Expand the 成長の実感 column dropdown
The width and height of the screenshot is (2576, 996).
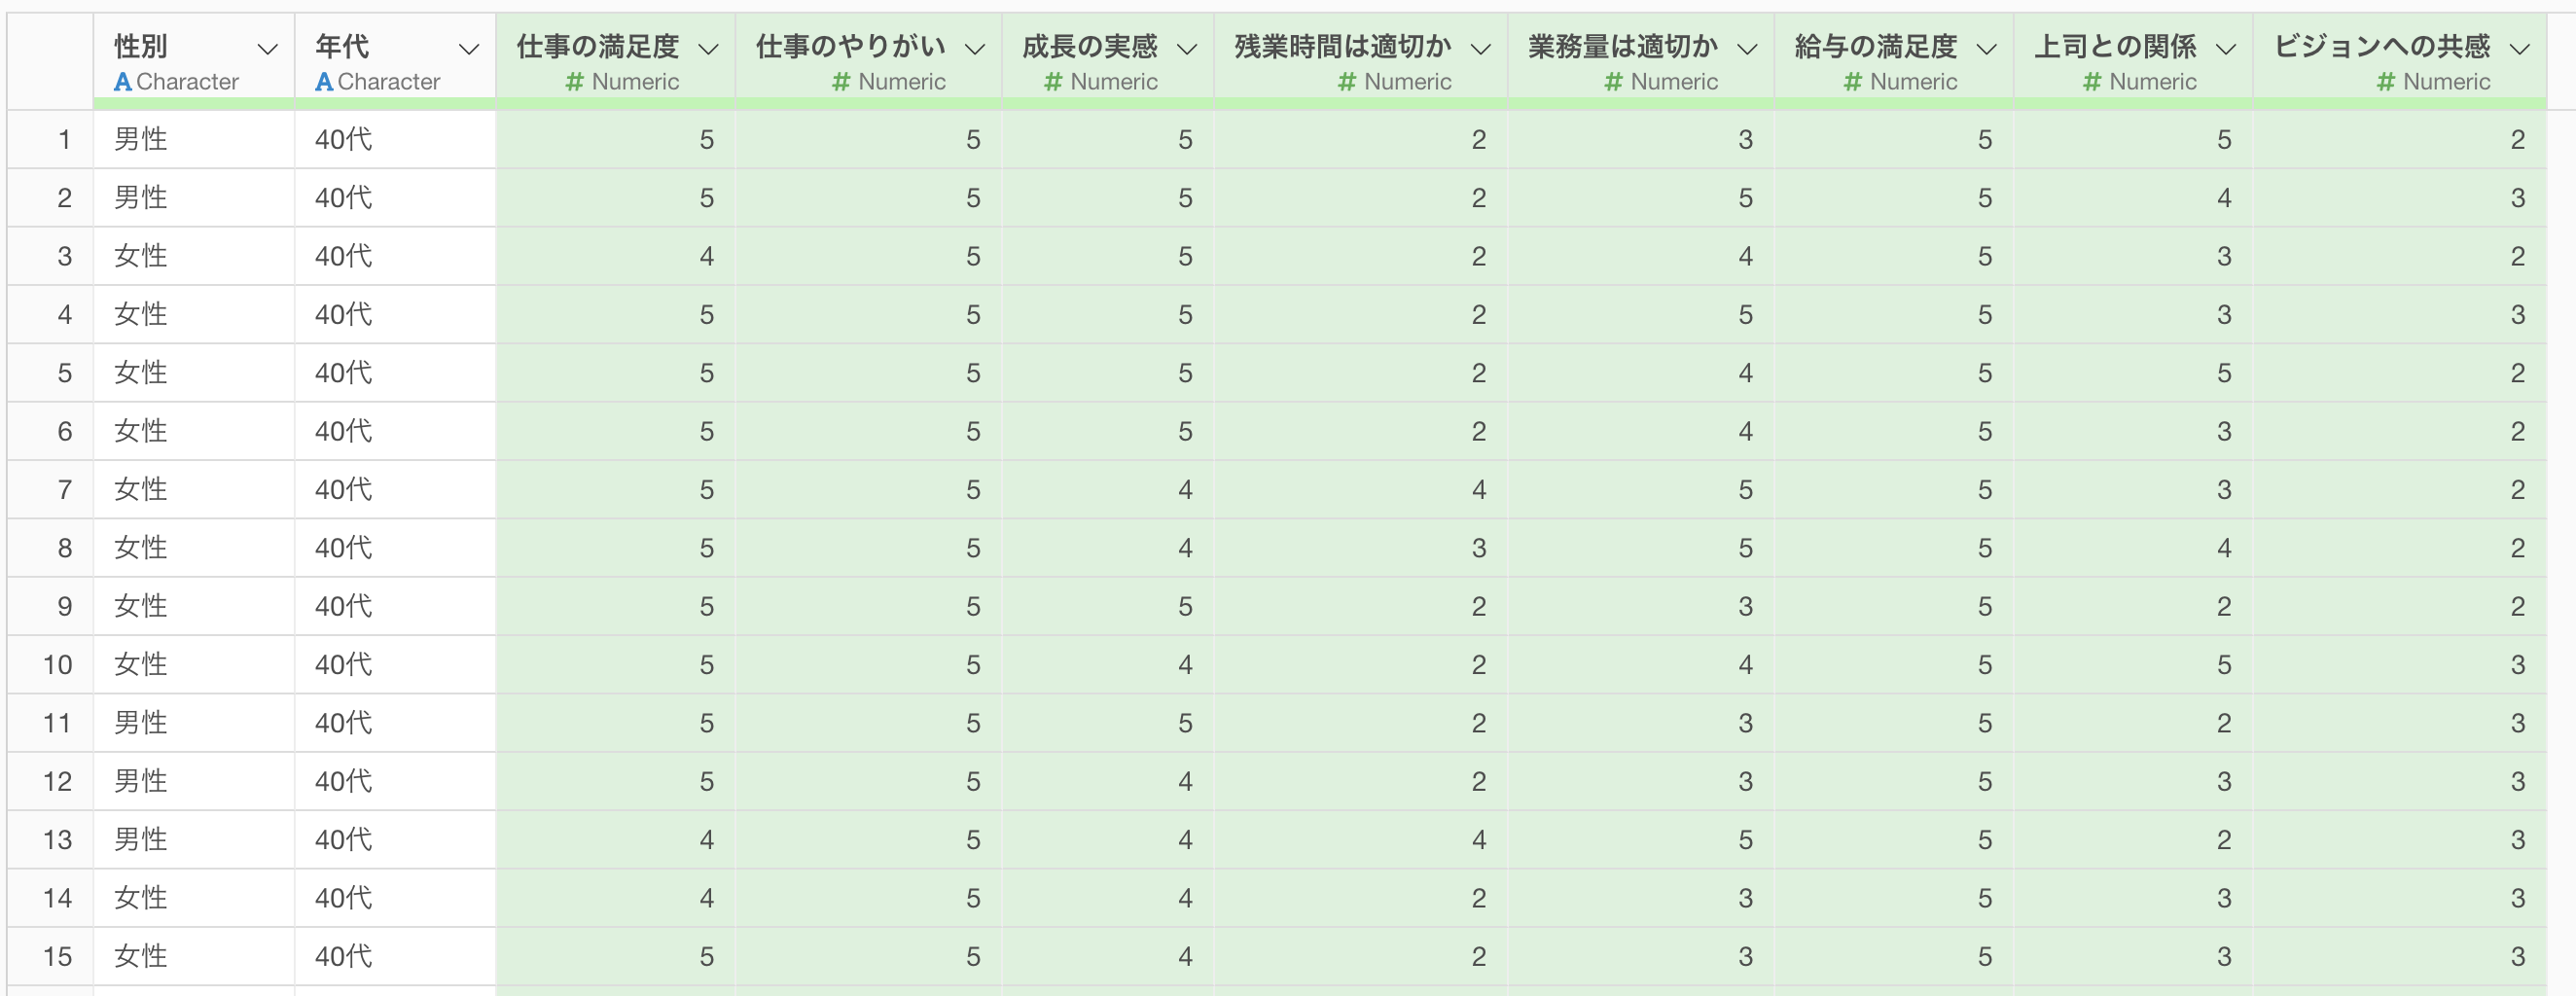[x=1187, y=48]
